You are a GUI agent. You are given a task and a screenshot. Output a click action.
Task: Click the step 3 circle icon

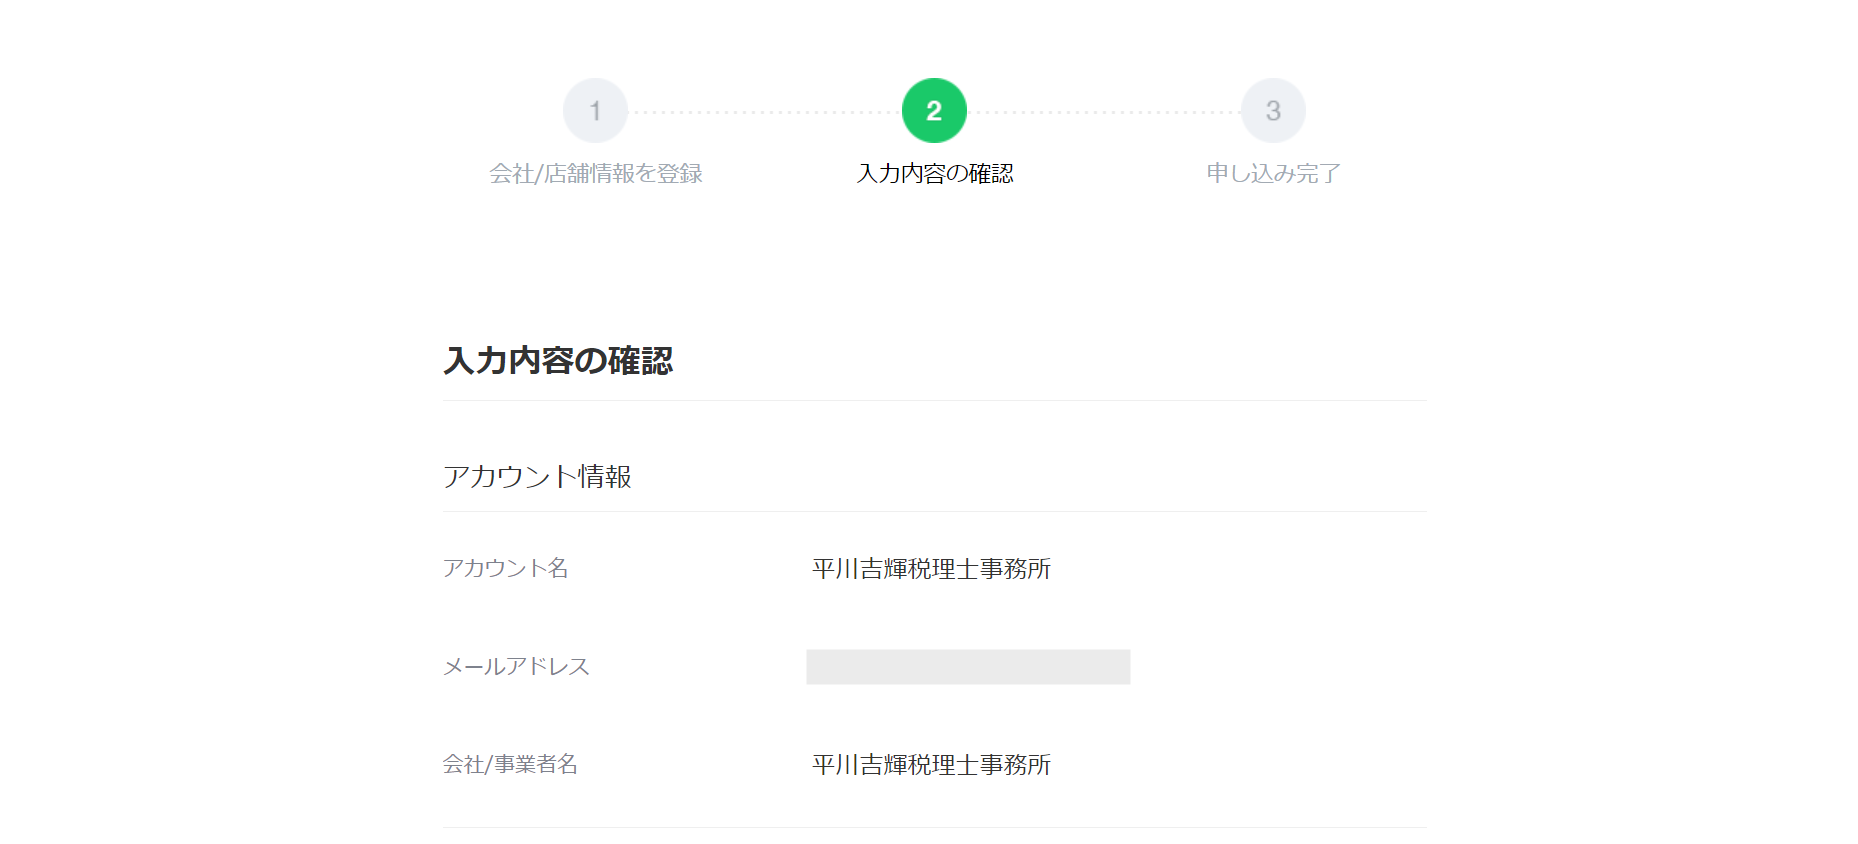tap(1272, 111)
